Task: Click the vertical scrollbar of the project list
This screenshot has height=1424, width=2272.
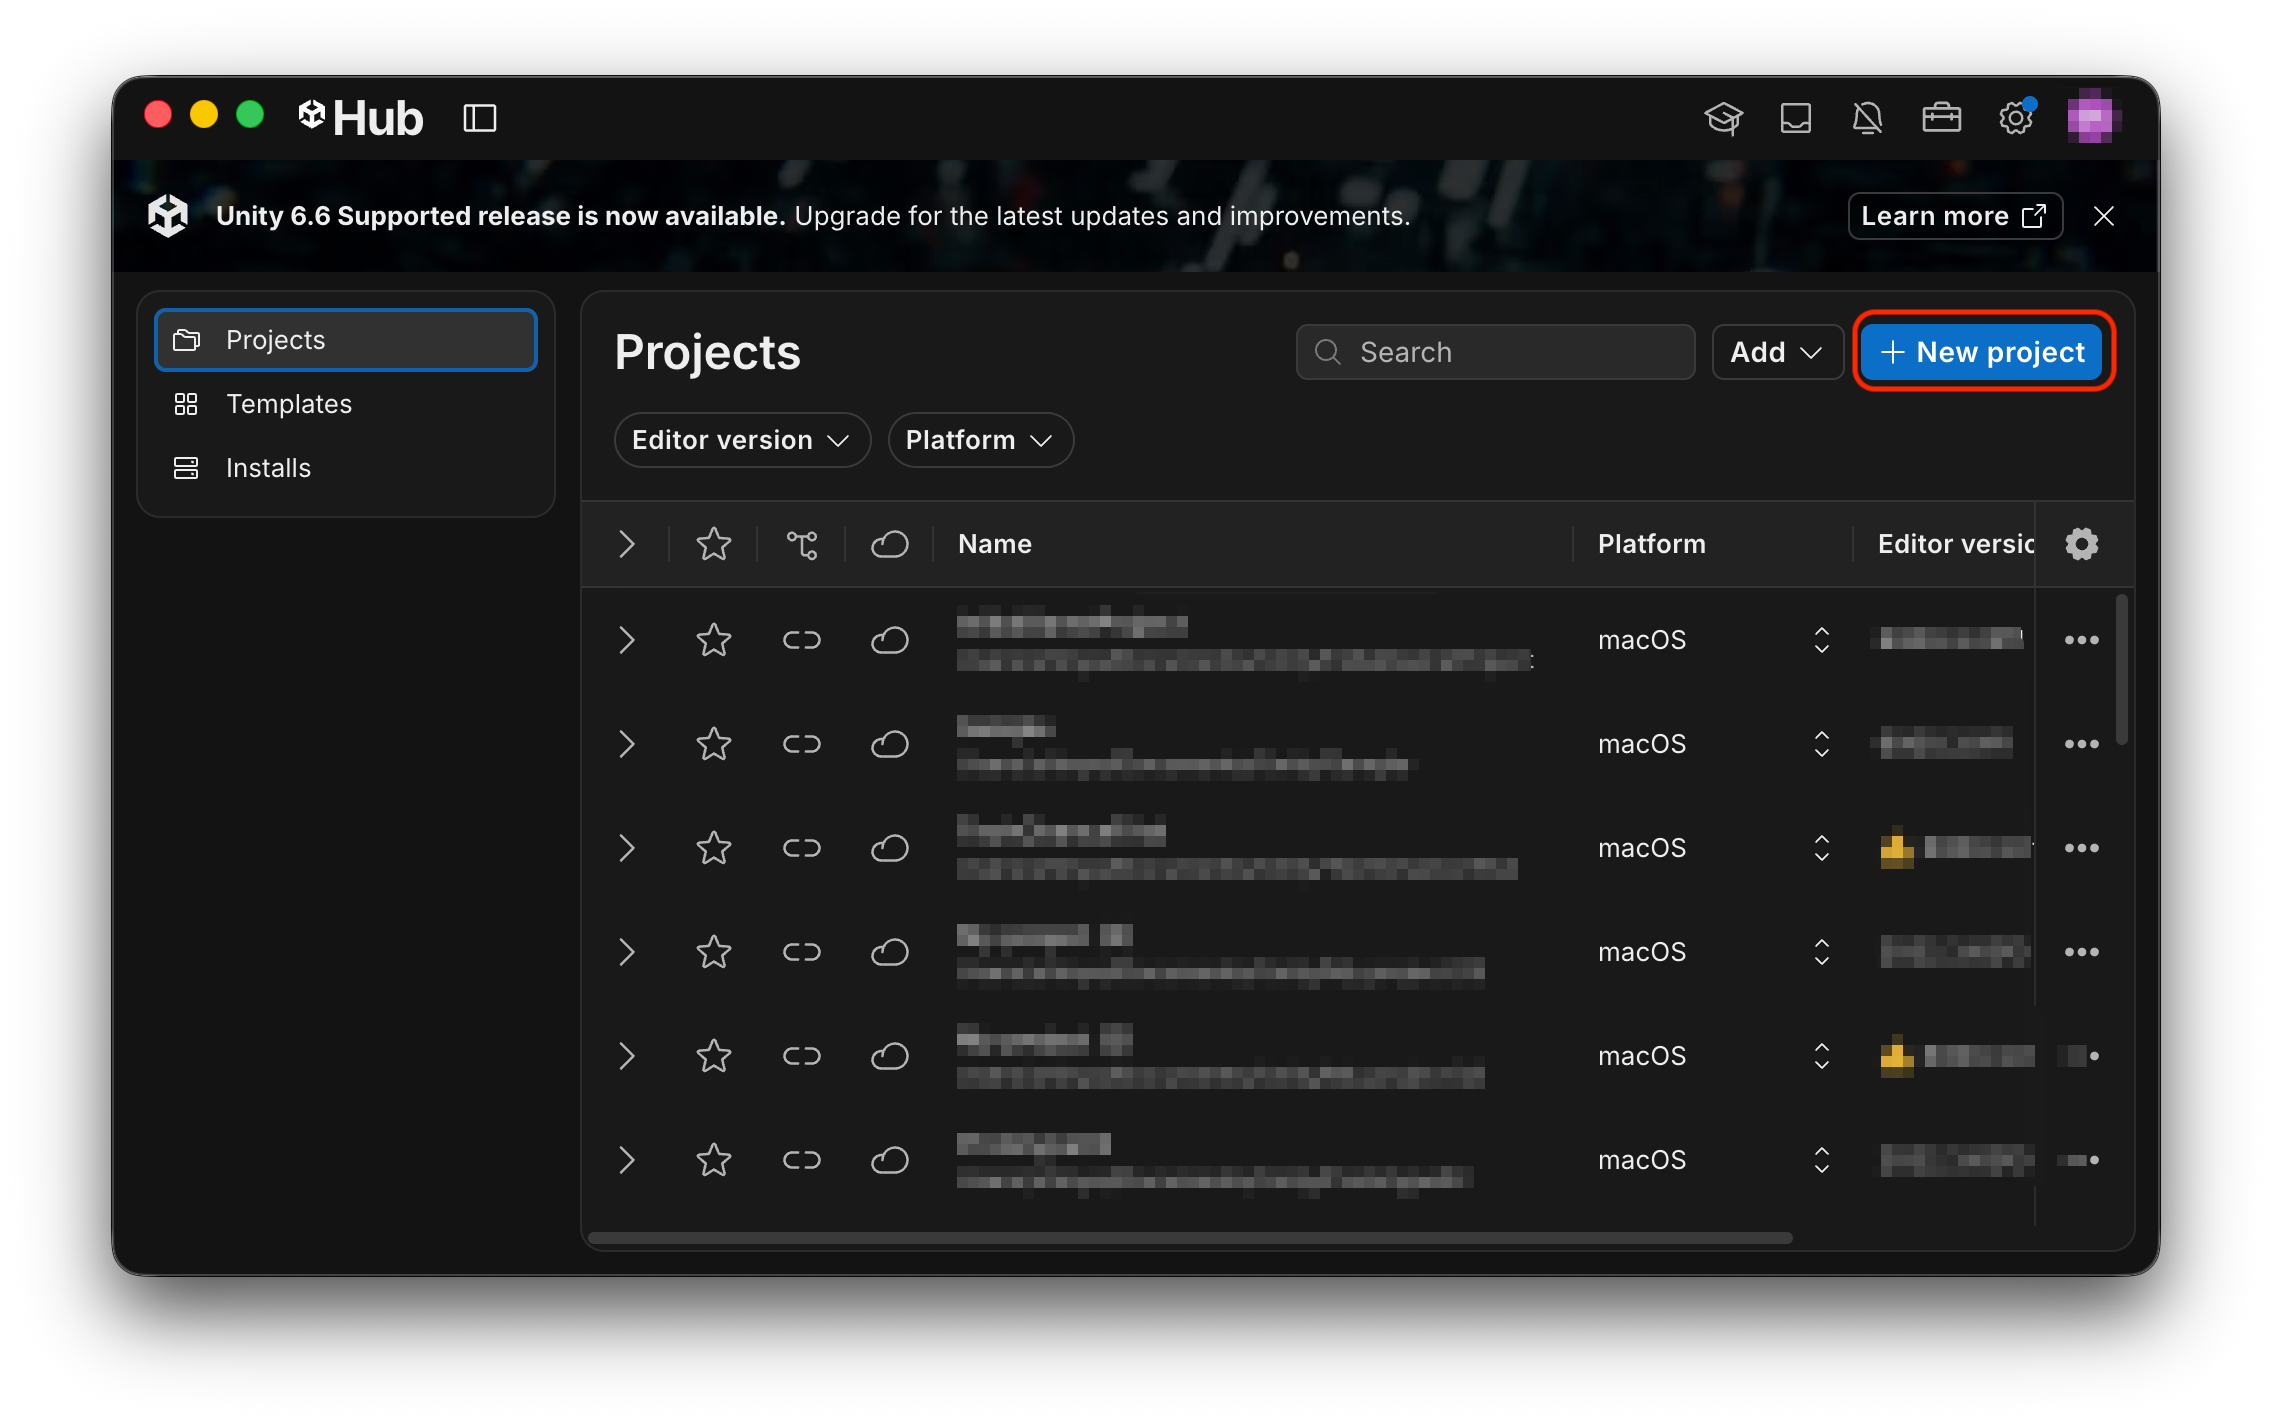Action: point(2121,669)
